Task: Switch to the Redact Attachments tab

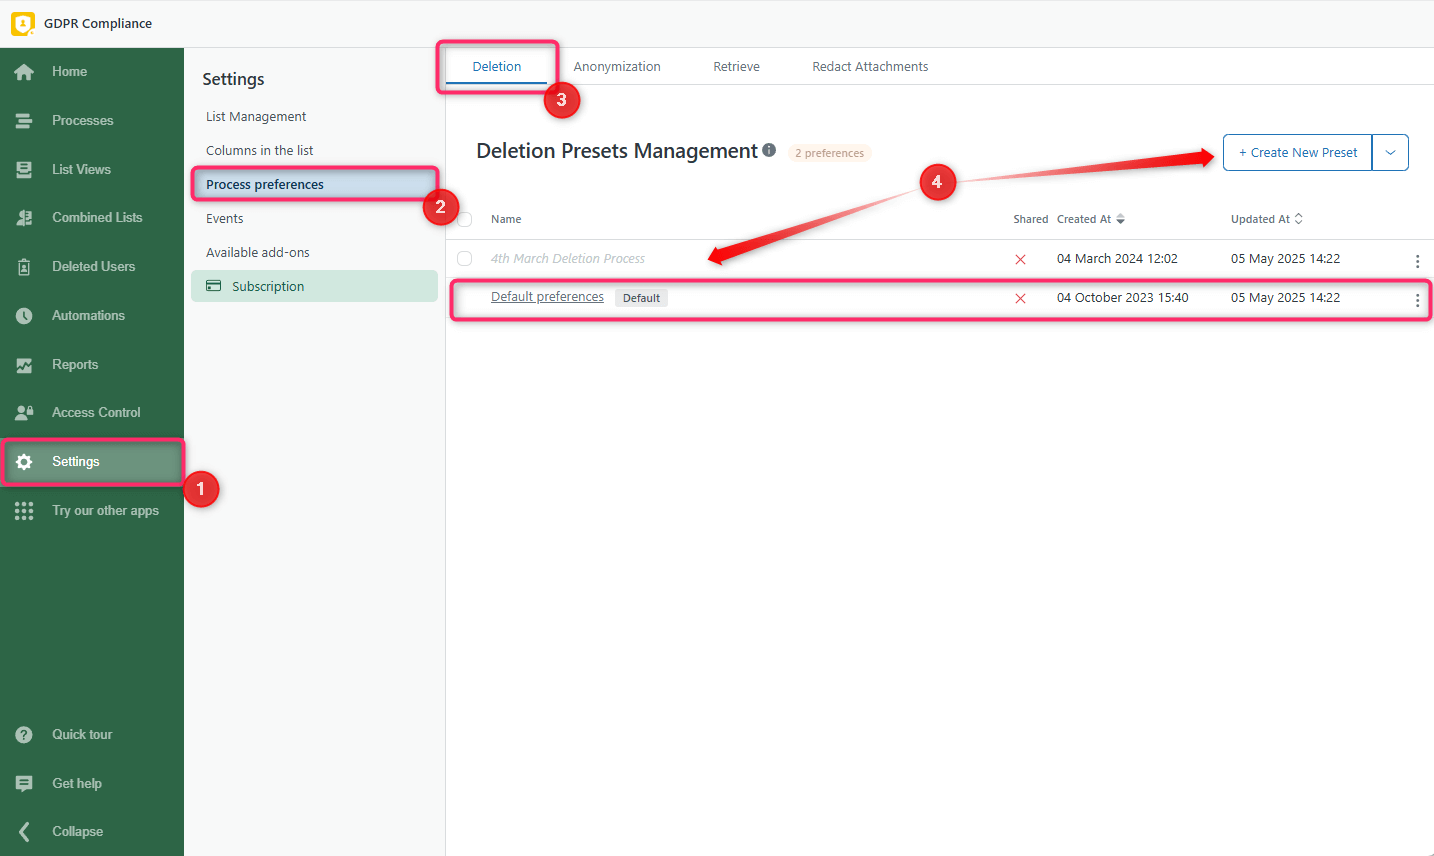Action: tap(870, 67)
